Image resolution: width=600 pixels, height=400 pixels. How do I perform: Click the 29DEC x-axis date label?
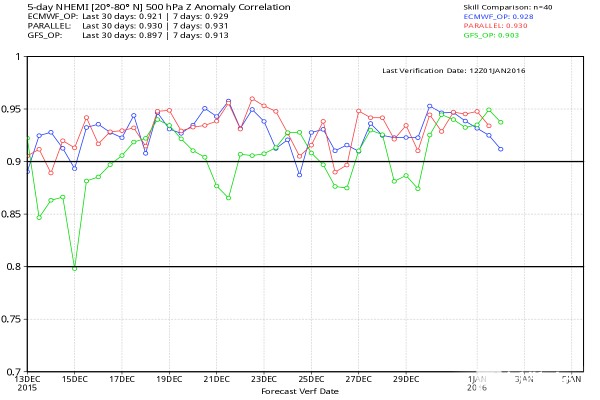tap(406, 380)
